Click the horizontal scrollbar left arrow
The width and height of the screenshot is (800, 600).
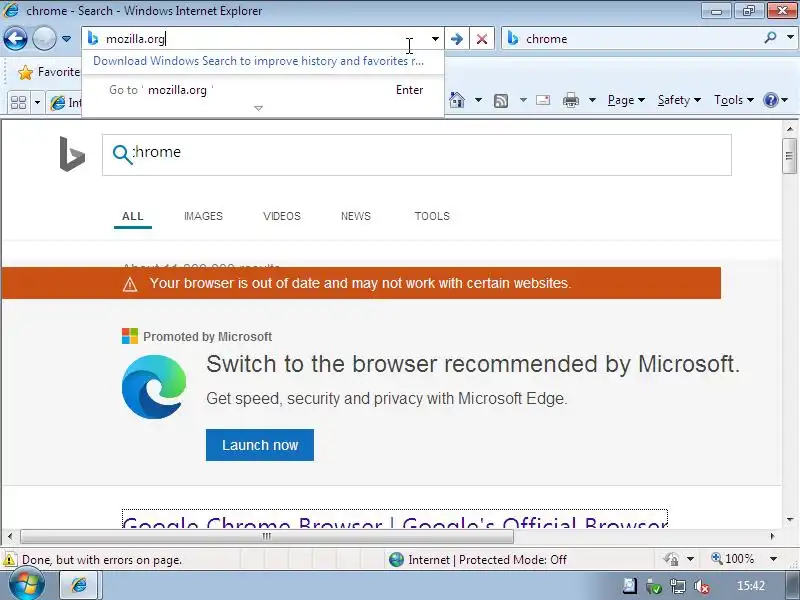tap(10, 536)
